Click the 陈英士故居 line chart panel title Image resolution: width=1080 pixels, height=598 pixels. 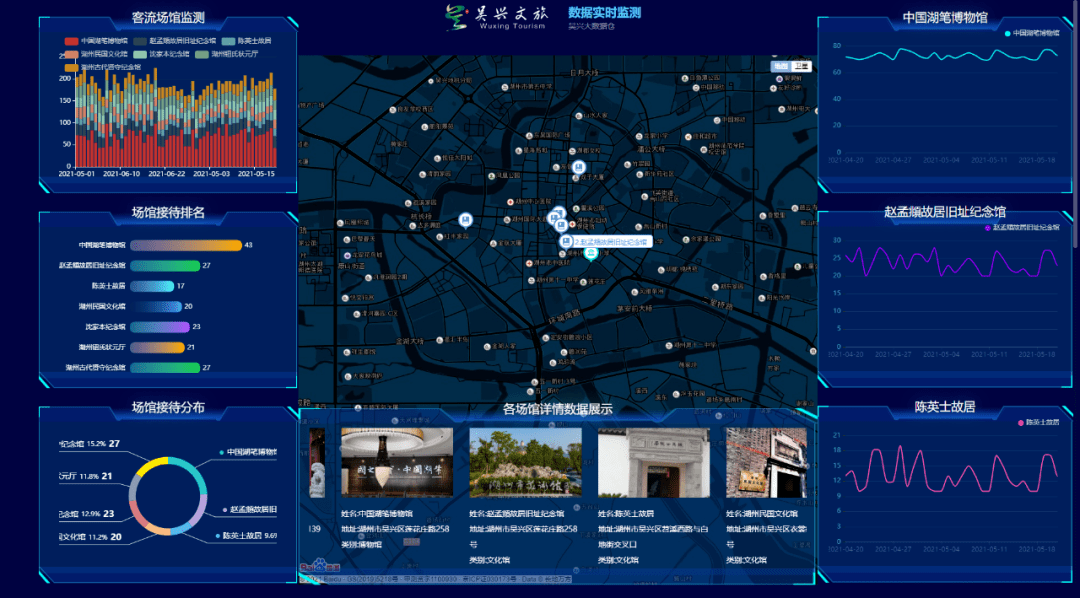point(945,407)
